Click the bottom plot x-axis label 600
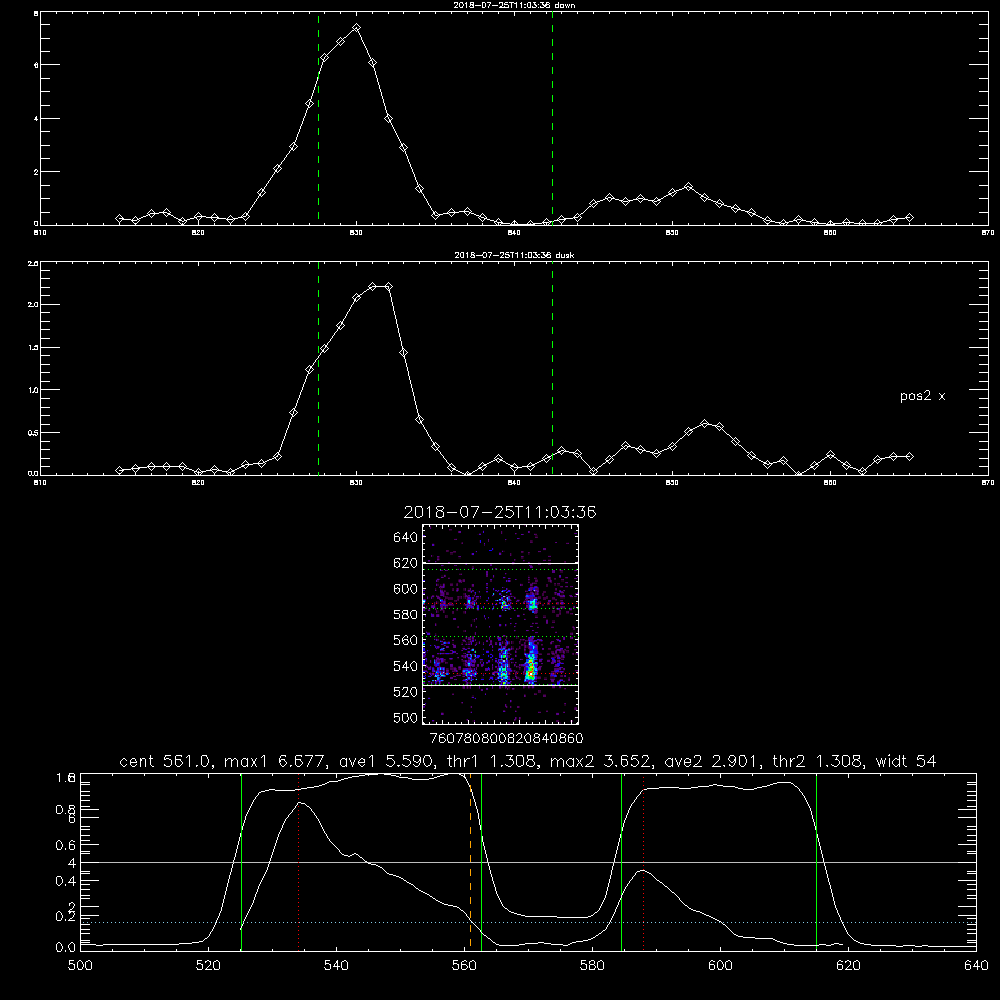Image resolution: width=1000 pixels, height=1000 pixels. coord(721,966)
